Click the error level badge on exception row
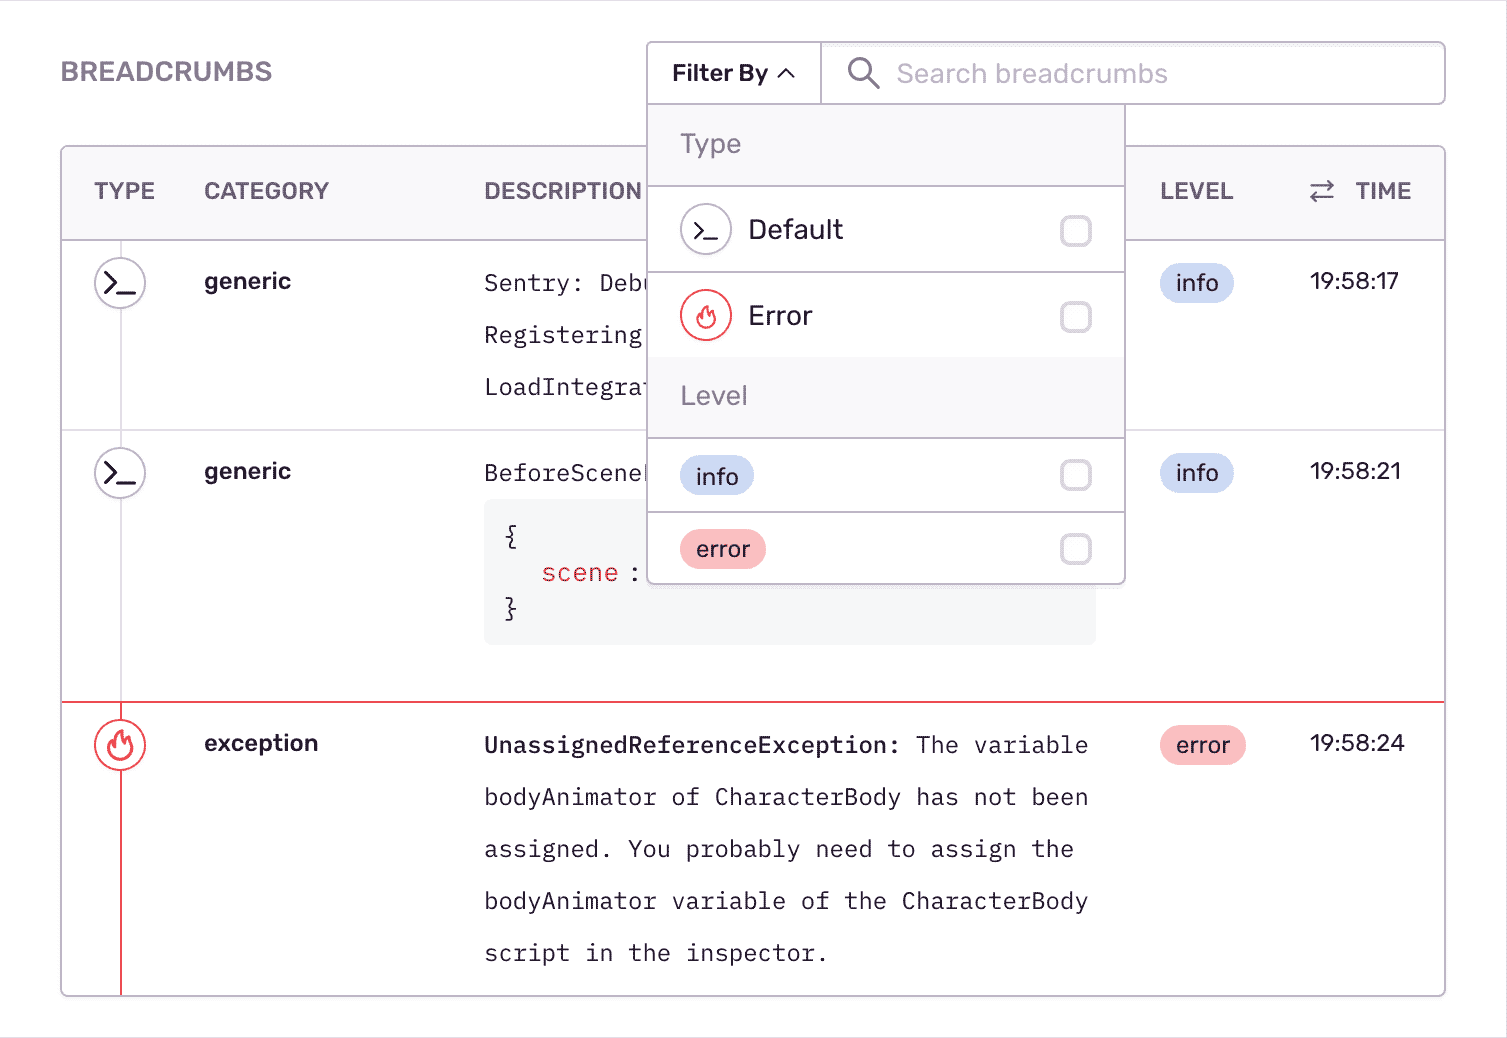 click(x=1202, y=745)
